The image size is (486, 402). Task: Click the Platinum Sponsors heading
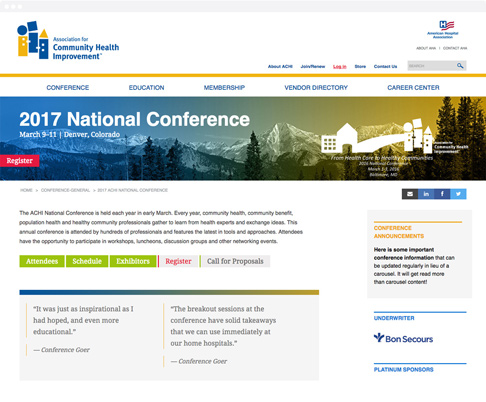[x=404, y=369]
